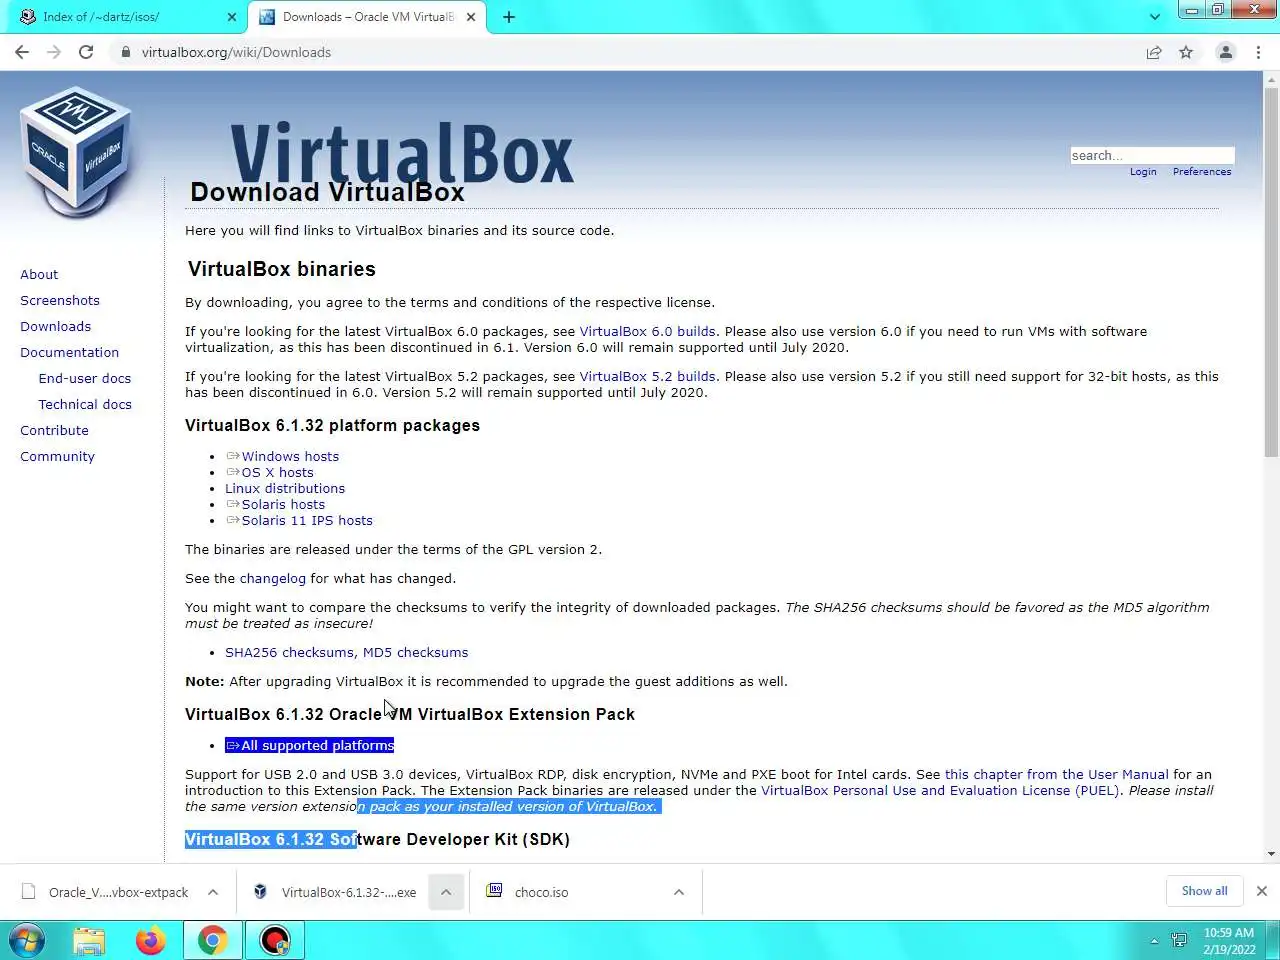The width and height of the screenshot is (1280, 960).
Task: Go to About in the sidebar
Action: tap(39, 274)
